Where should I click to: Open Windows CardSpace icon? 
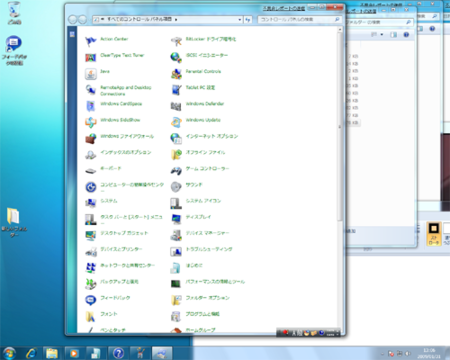[90, 106]
